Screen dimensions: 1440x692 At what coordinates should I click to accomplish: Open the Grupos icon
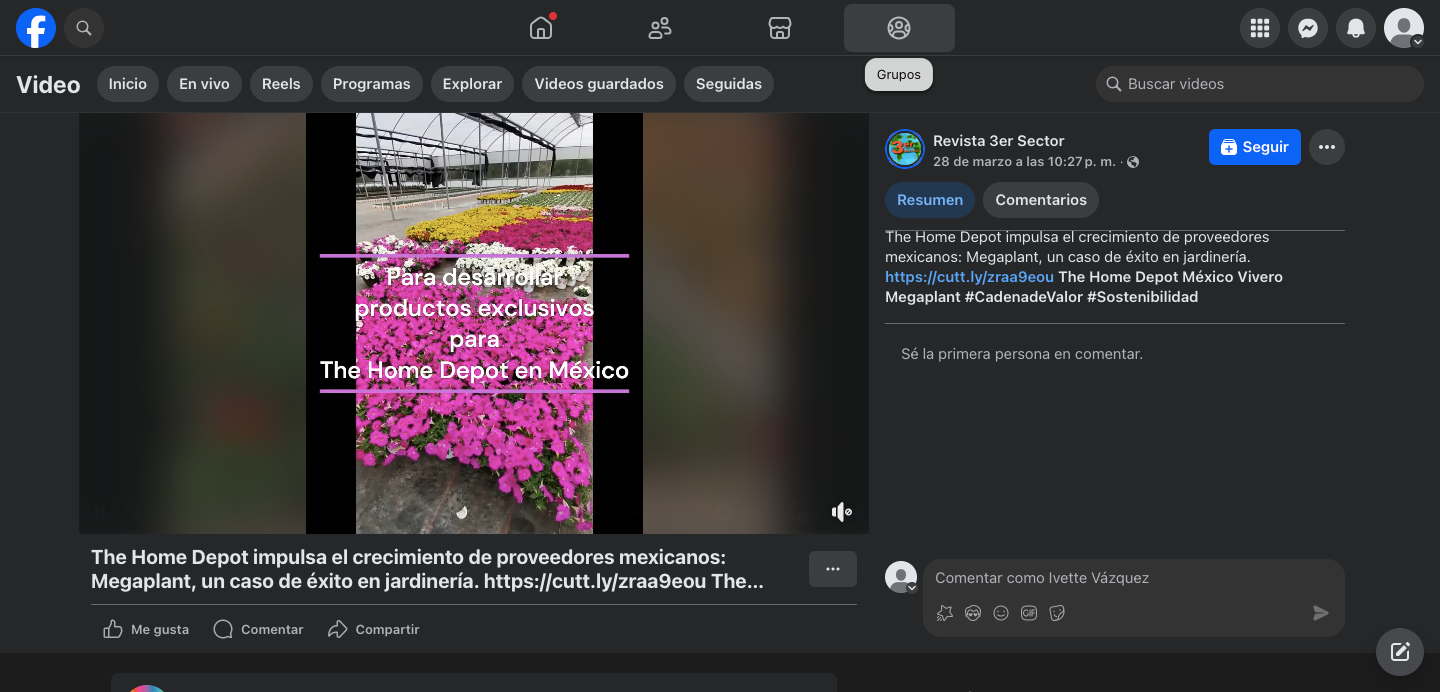(899, 28)
